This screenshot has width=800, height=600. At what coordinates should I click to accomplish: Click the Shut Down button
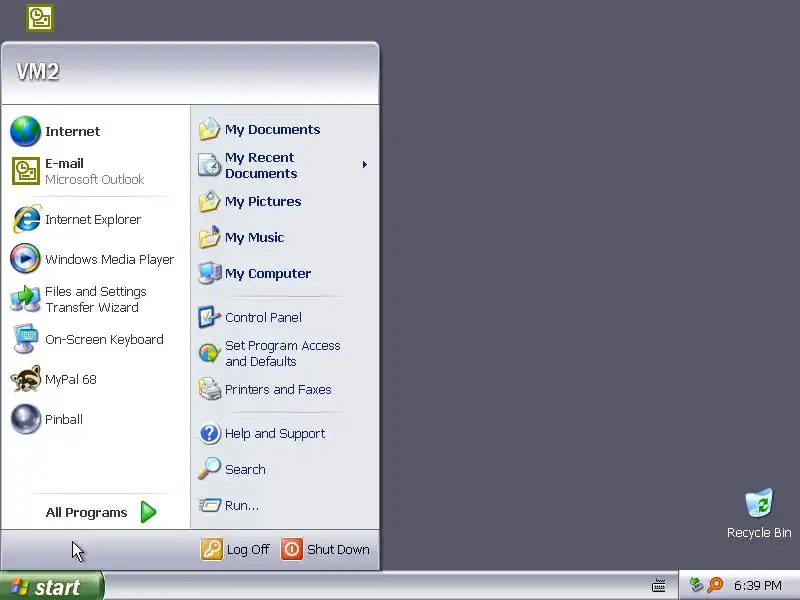point(325,549)
